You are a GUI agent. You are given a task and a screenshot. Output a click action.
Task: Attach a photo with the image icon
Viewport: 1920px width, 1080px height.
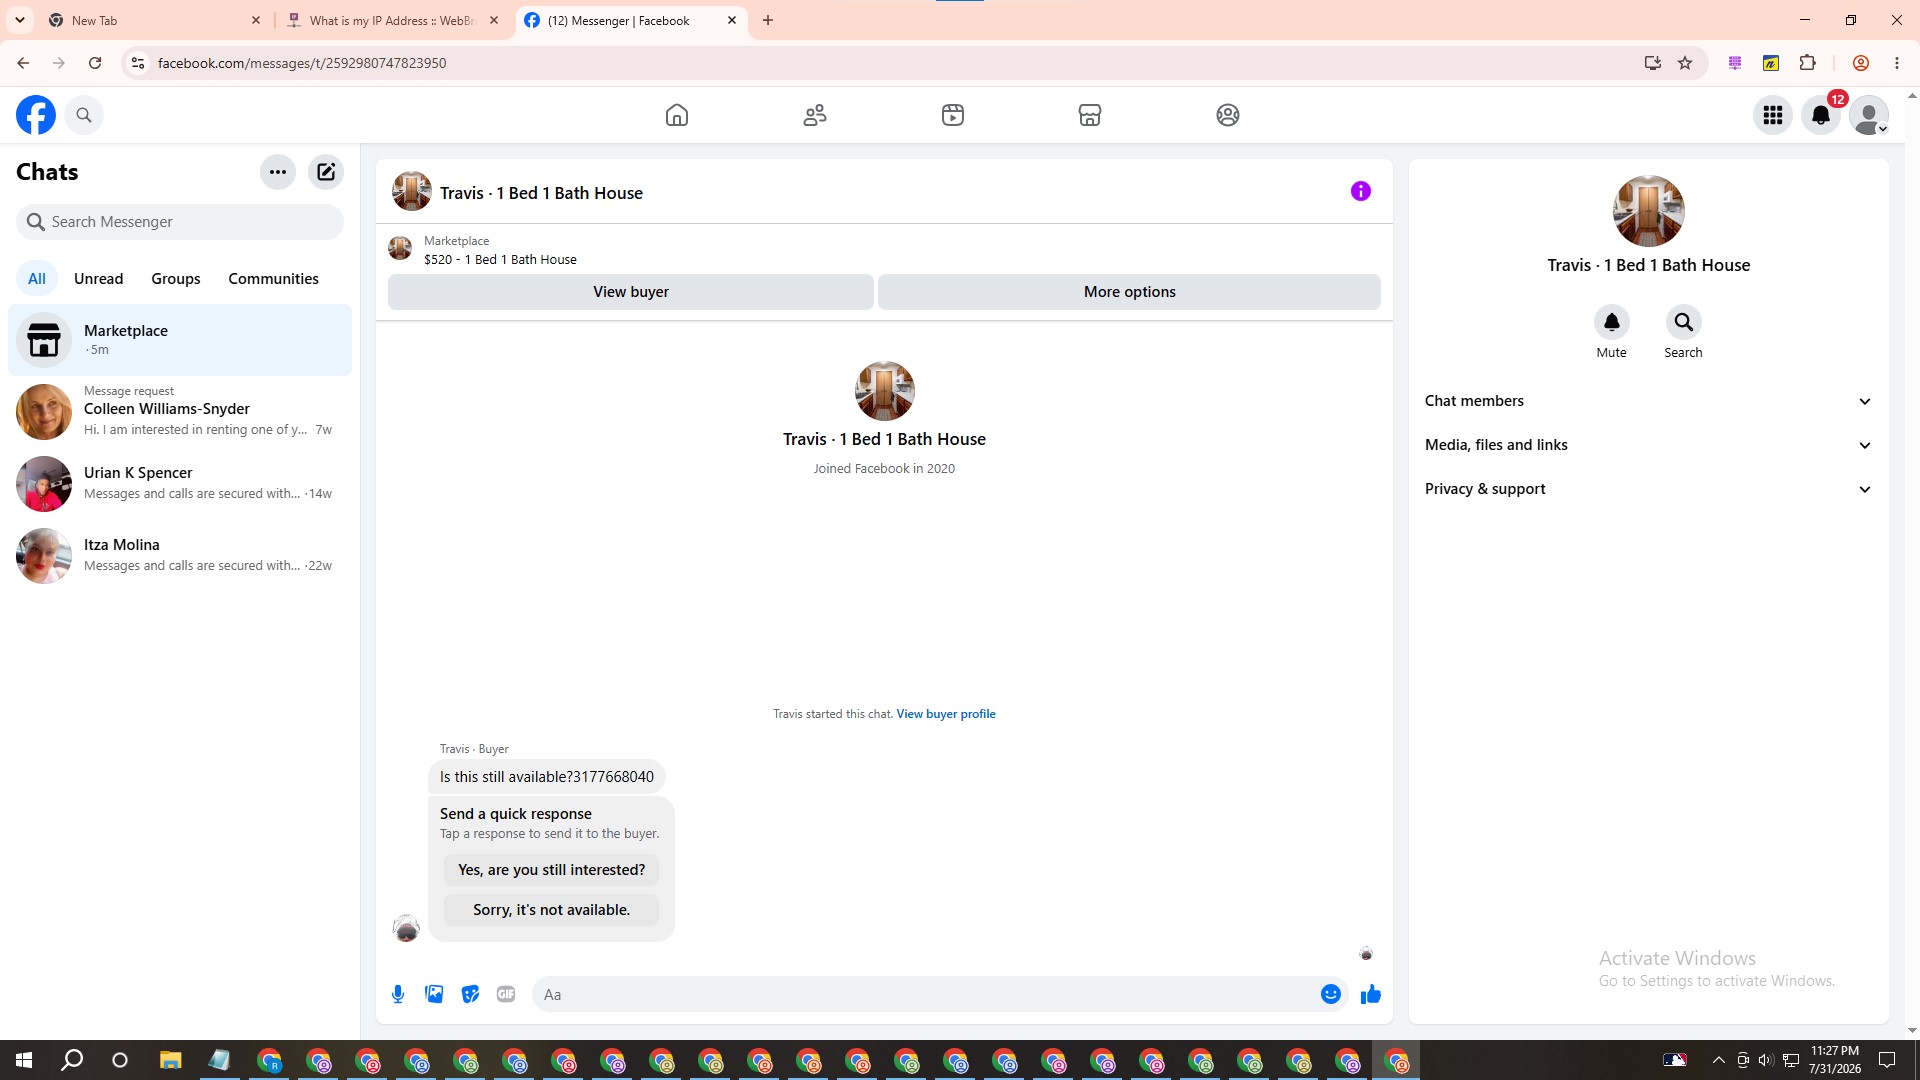coord(434,994)
